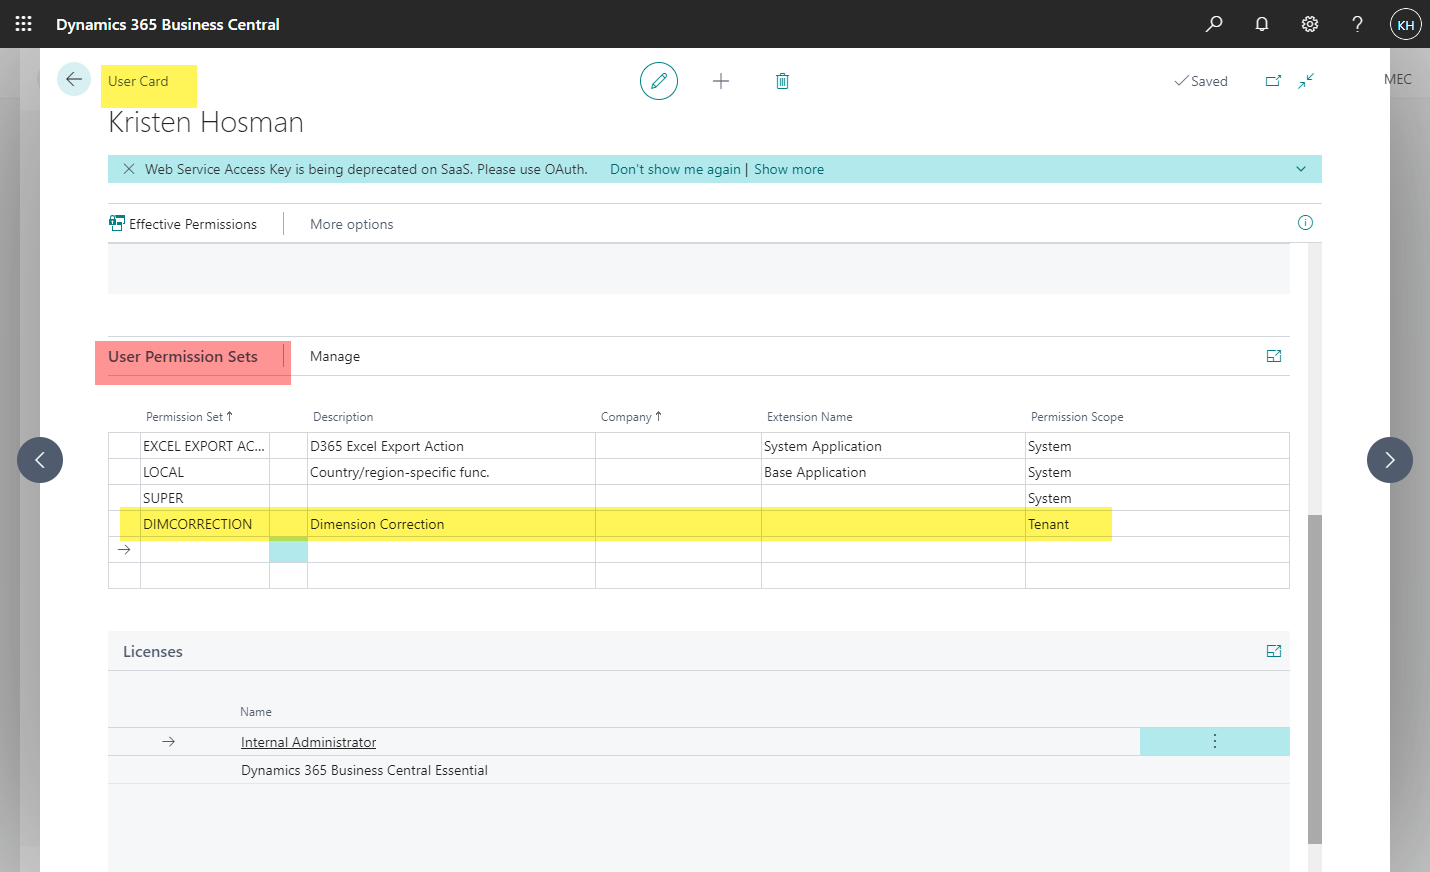Screen dimensions: 1430x872
Task: Select the LOCAL permission set cell
Action: [205, 472]
